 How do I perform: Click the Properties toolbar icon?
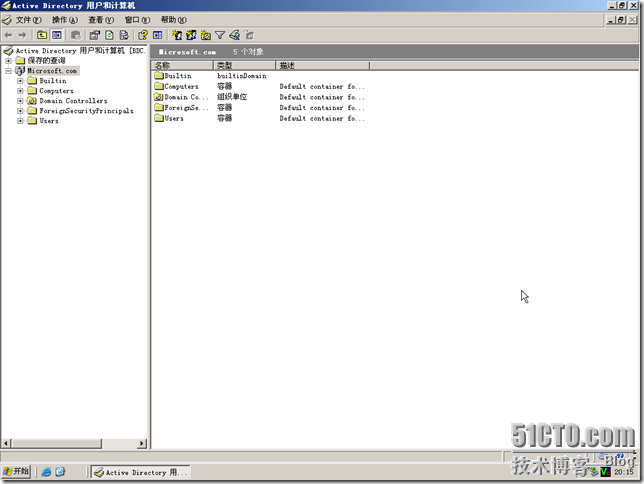[95, 35]
